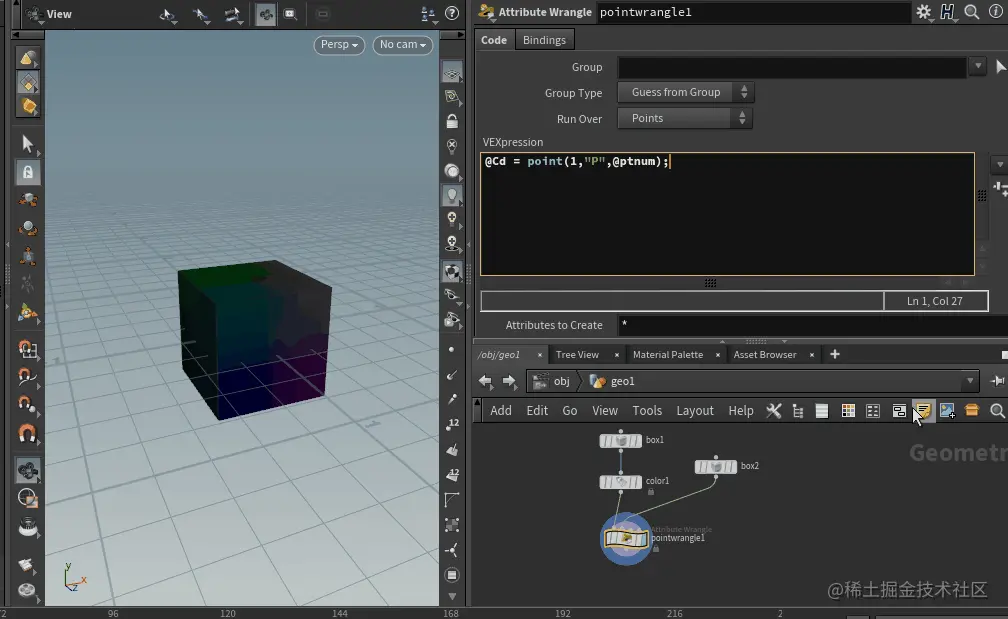
Task: Click the node info icon in parameter header
Action: coord(995,12)
